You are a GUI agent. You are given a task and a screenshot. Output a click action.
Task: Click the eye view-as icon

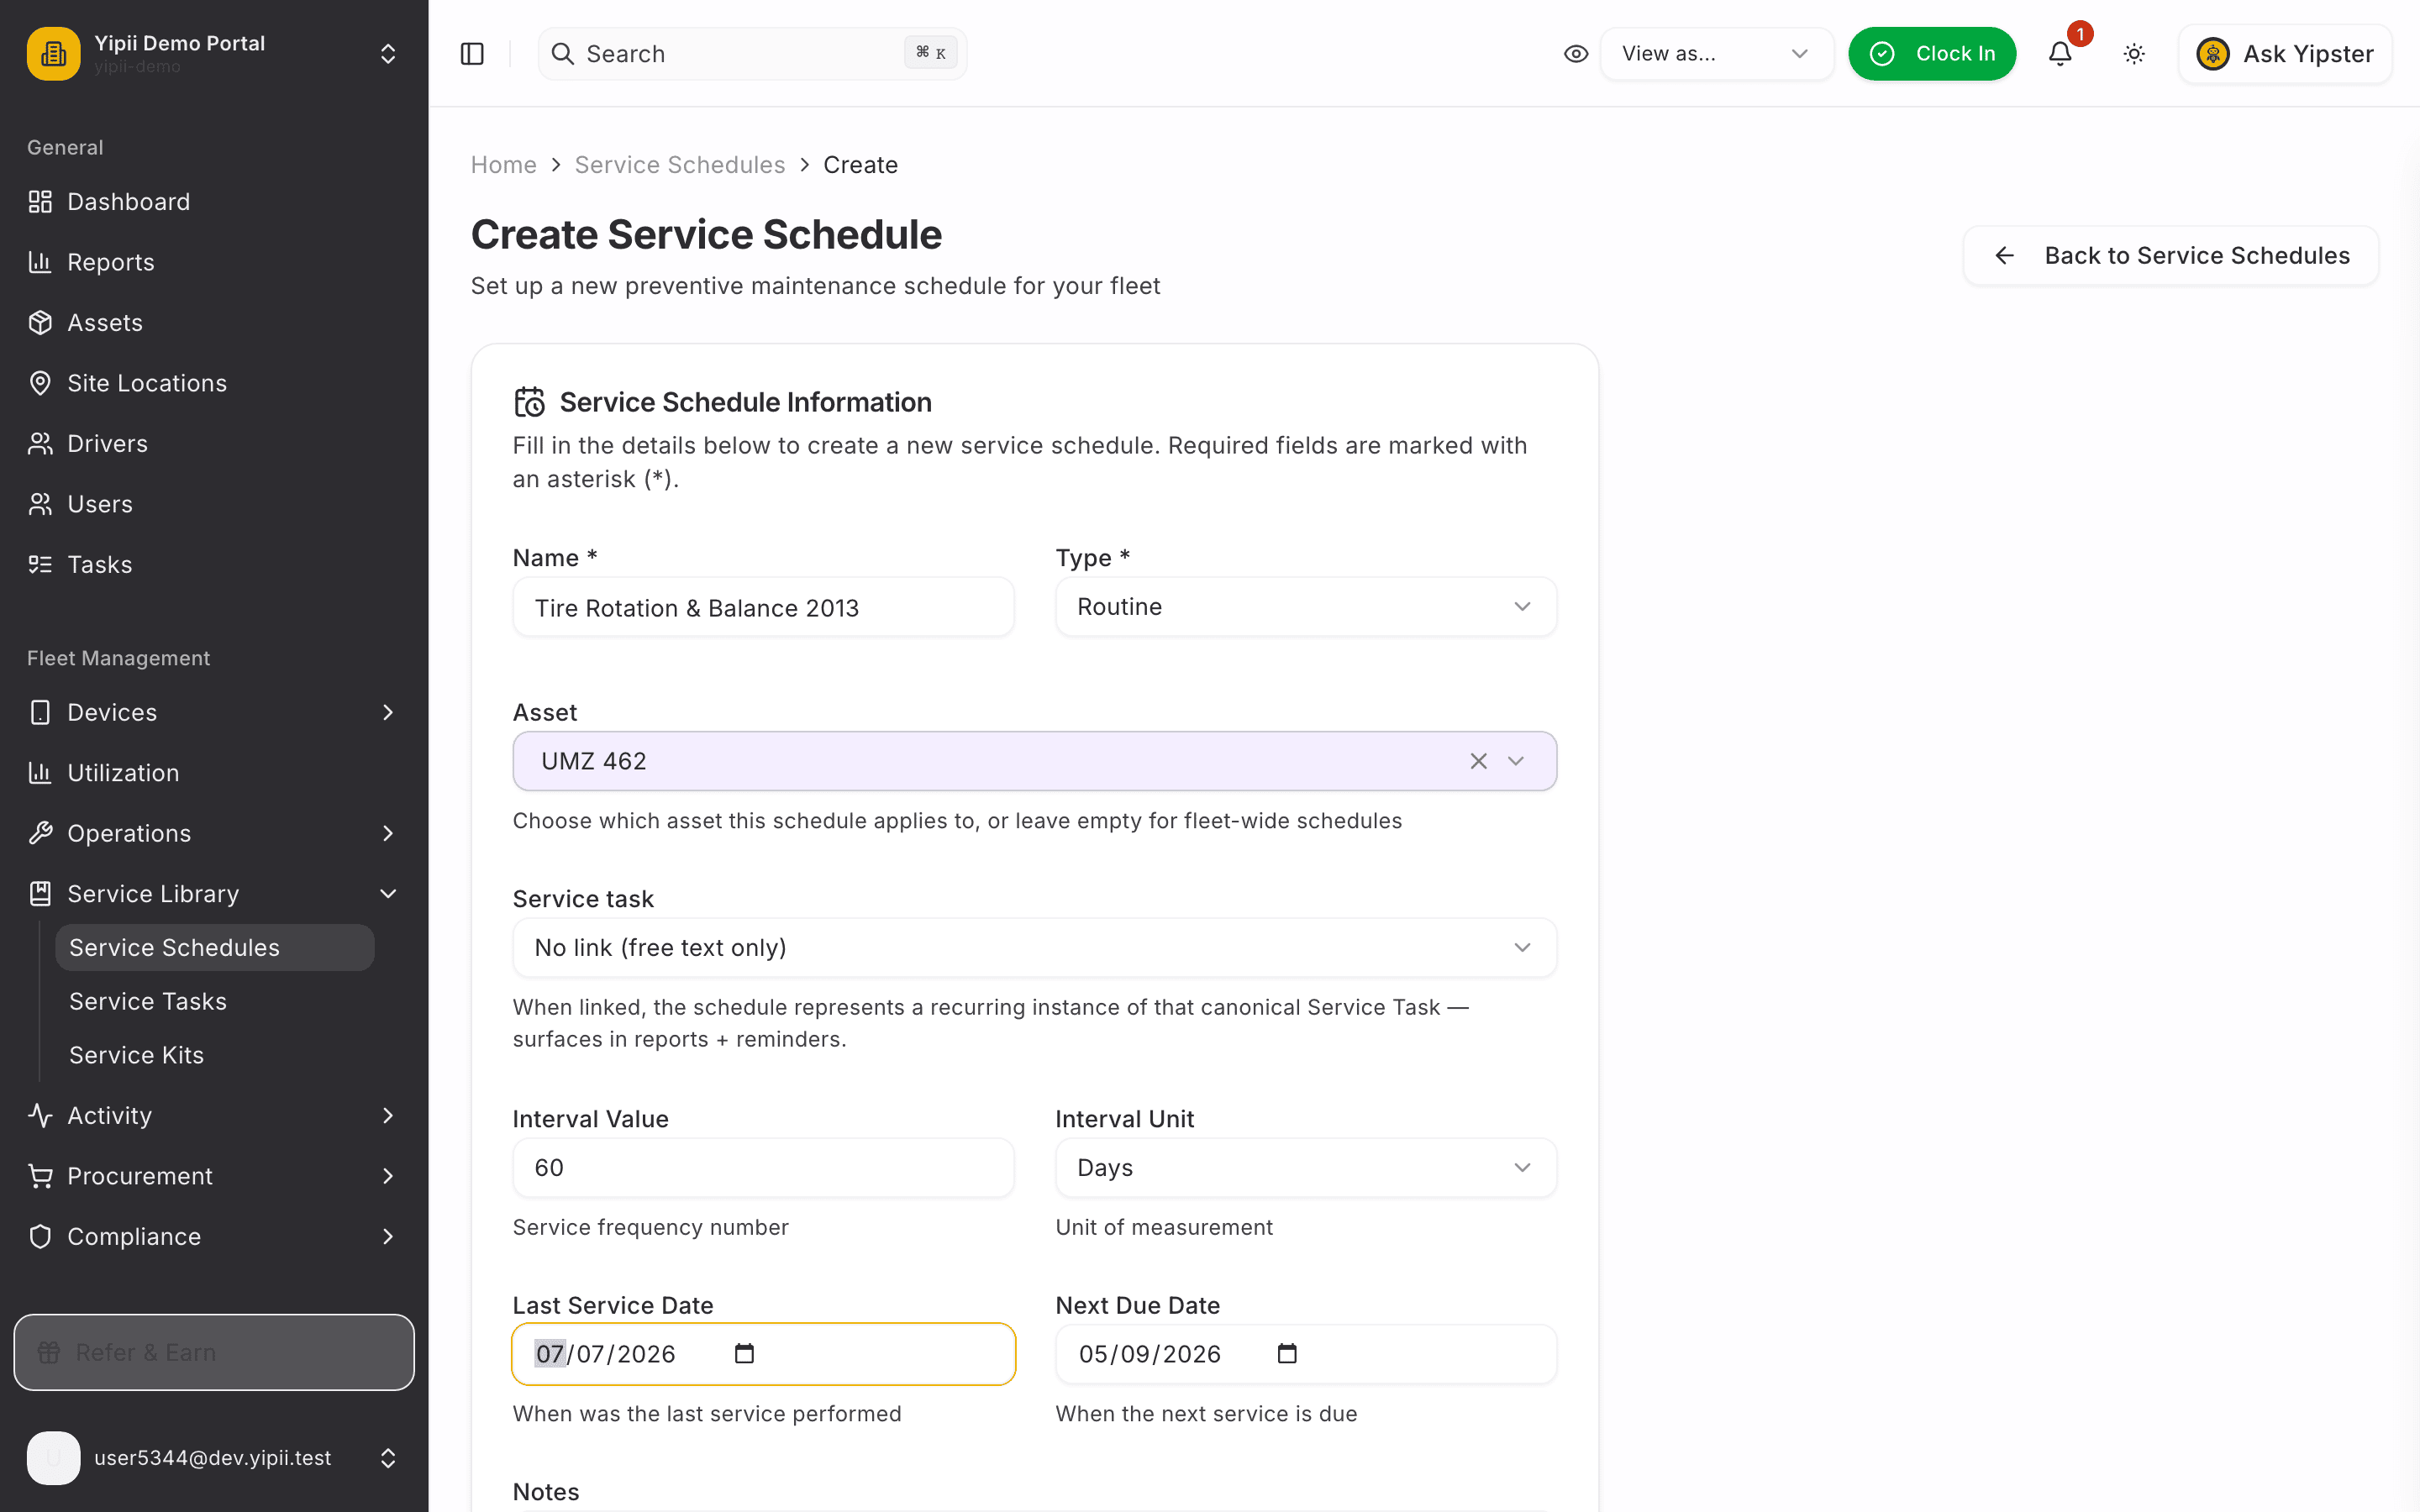pos(1576,54)
